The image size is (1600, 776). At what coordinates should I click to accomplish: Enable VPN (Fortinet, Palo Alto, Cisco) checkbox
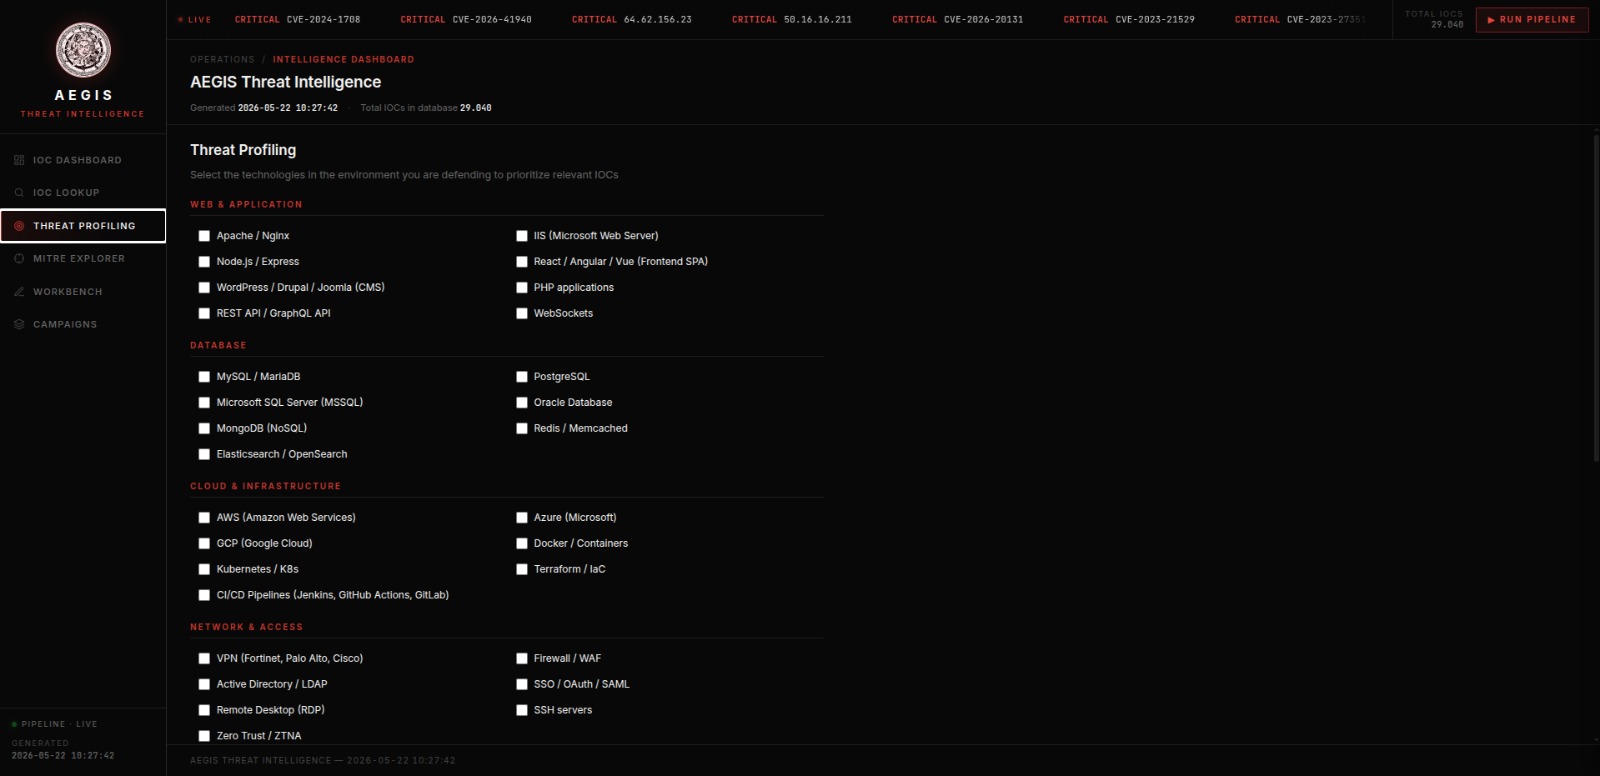click(x=204, y=659)
